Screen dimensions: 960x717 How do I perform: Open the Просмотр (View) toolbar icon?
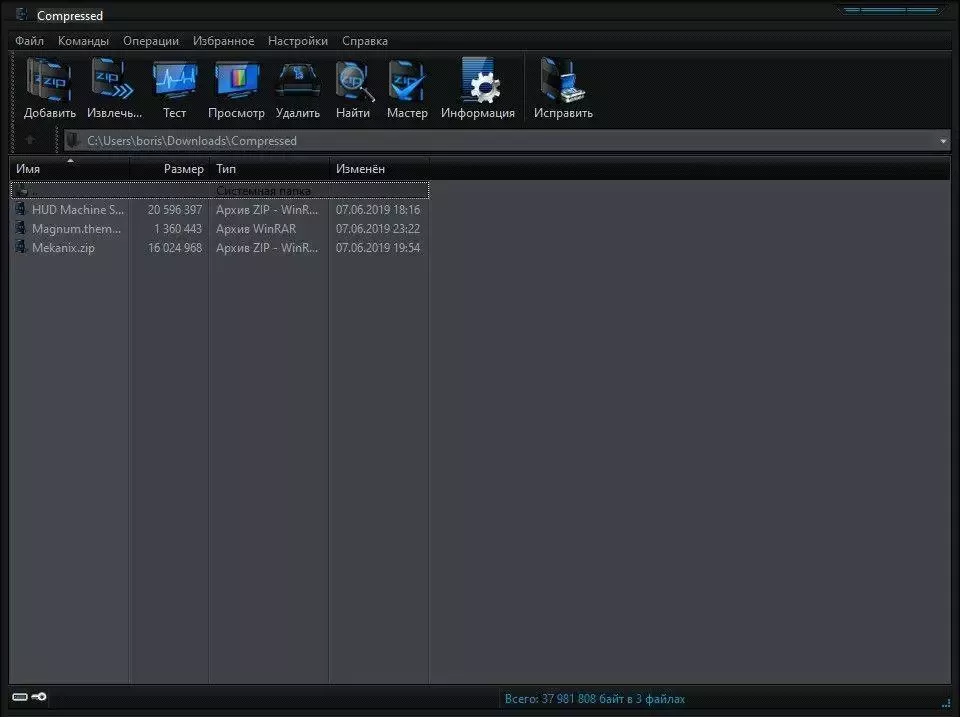point(236,82)
